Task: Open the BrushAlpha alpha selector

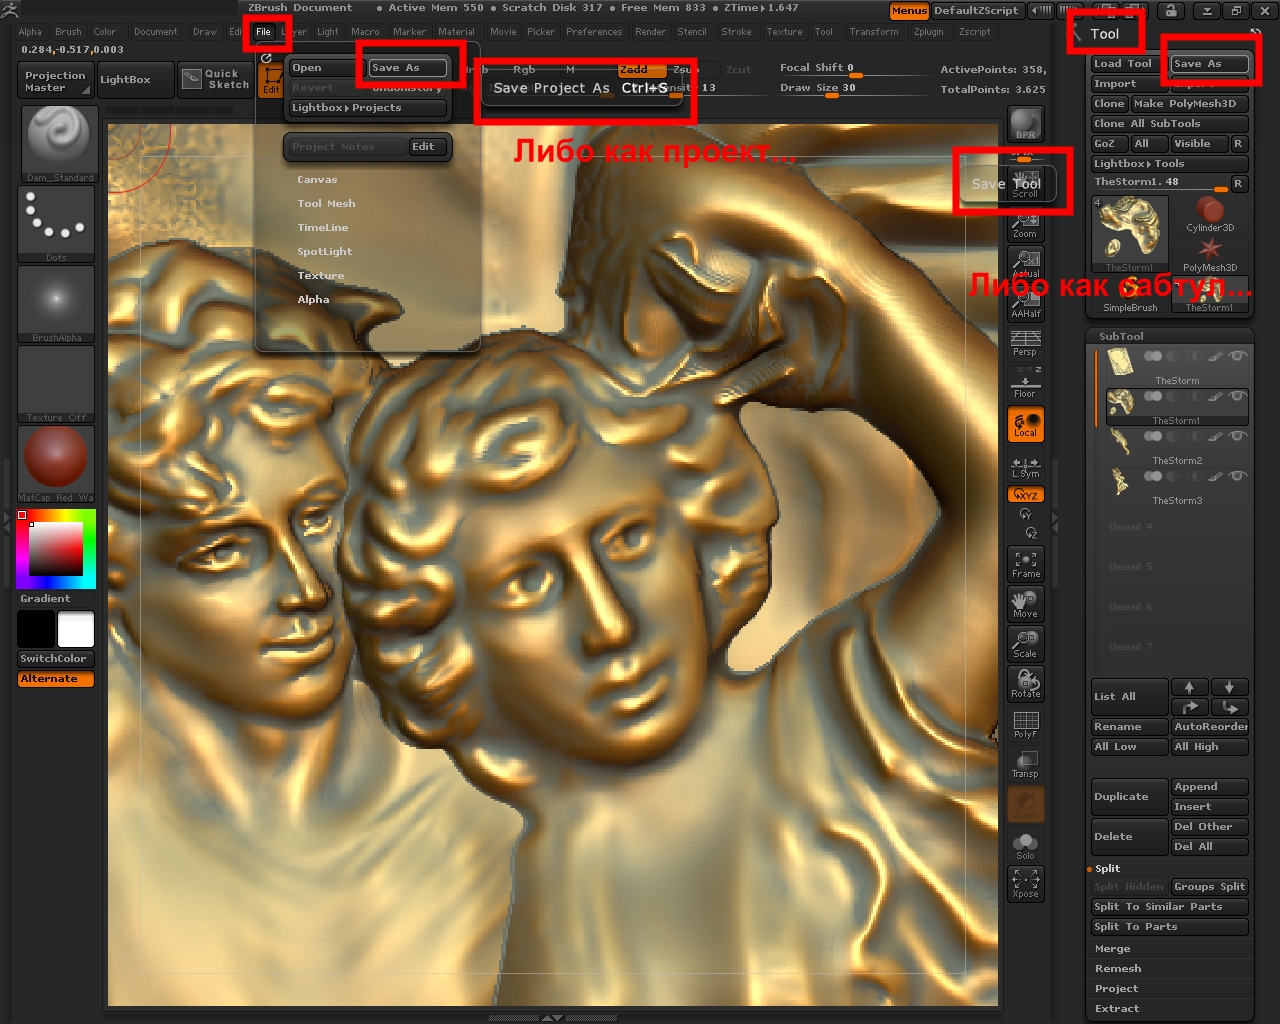Action: pos(57,304)
